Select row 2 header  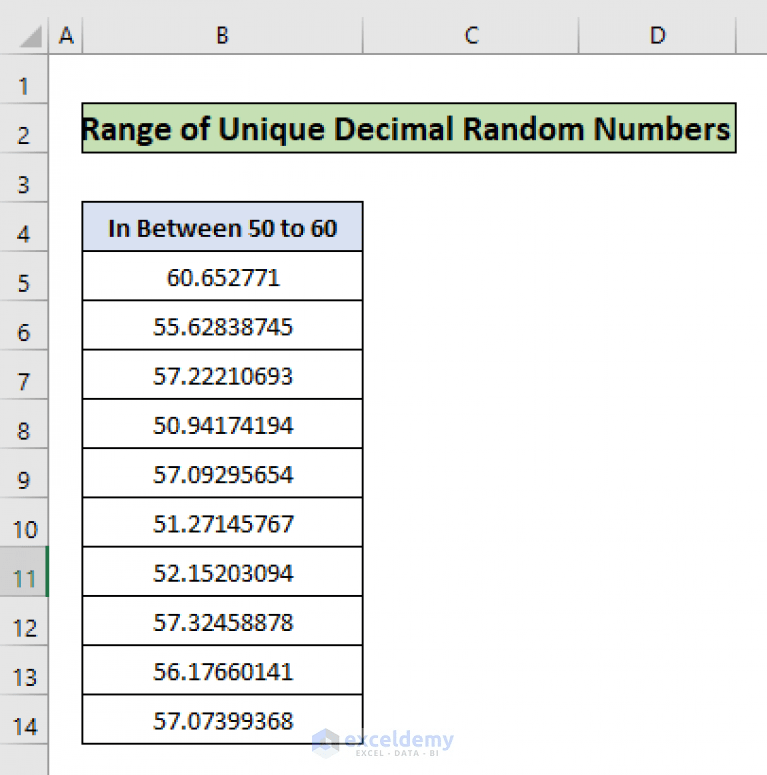click(x=24, y=128)
